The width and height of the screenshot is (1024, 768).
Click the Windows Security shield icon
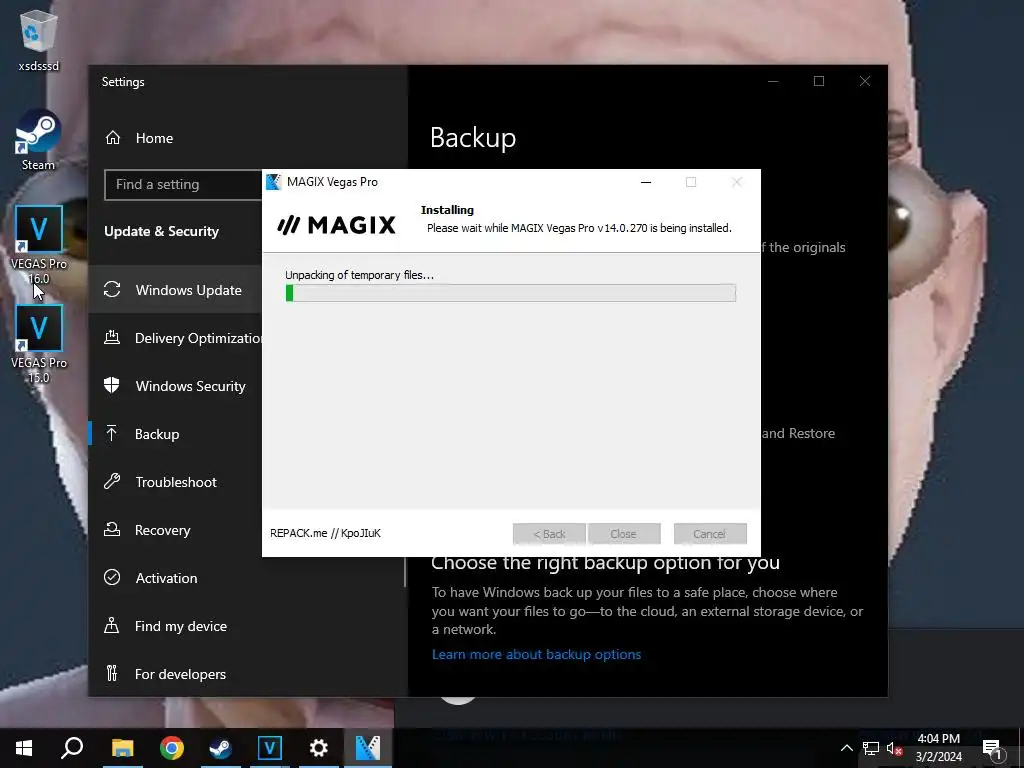click(112, 385)
